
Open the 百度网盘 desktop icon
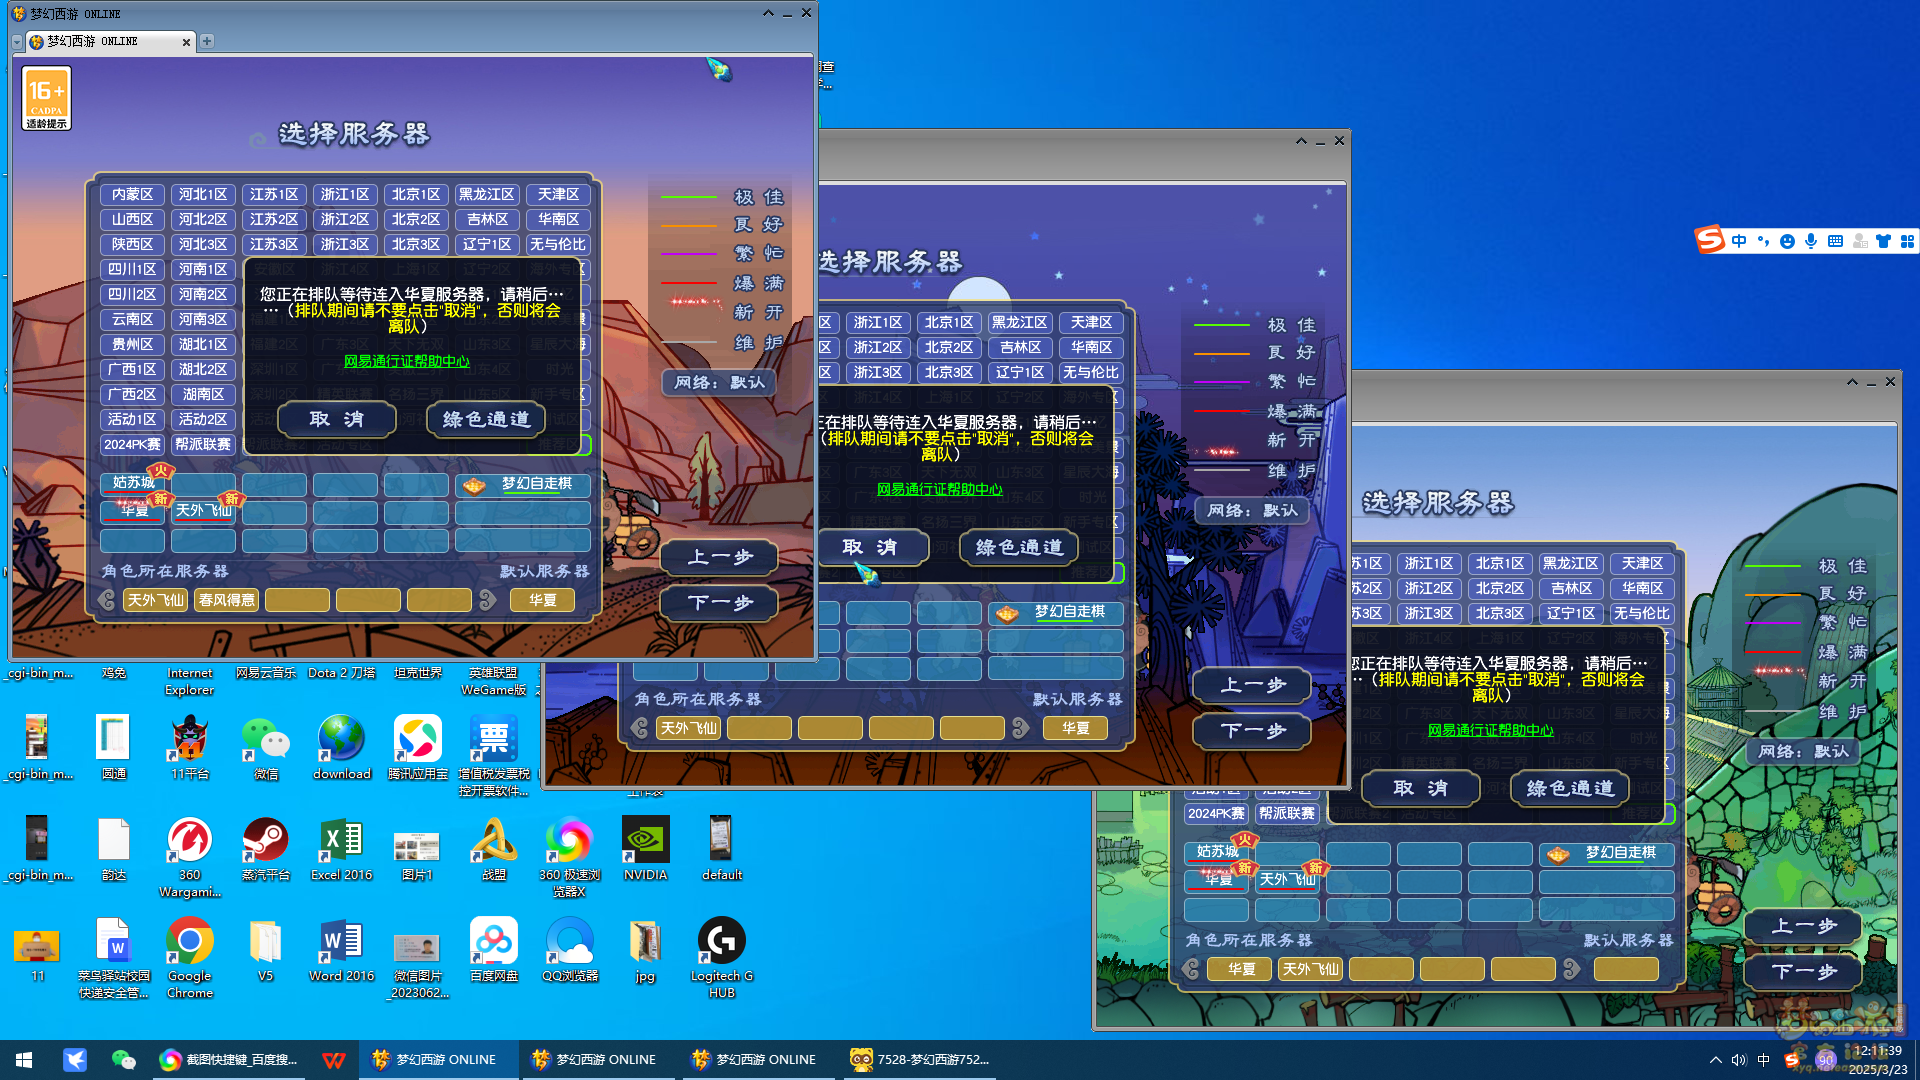493,949
